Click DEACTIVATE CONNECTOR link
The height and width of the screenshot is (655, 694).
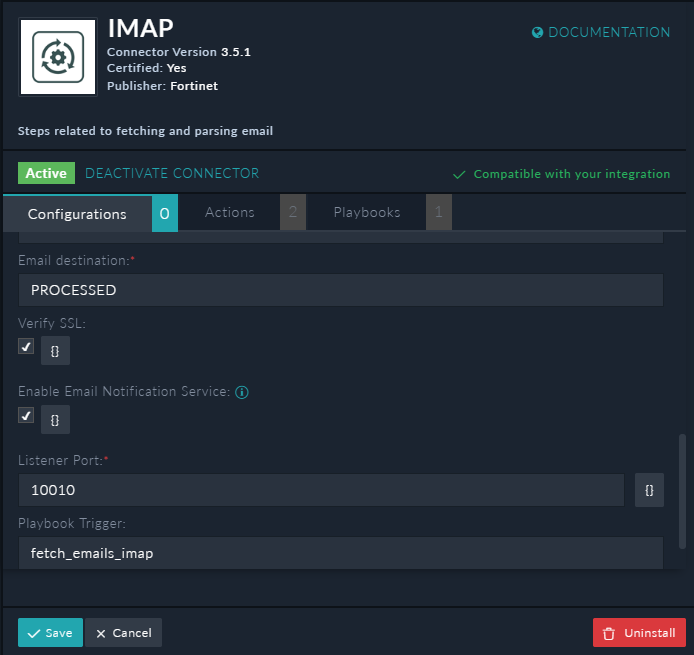[x=172, y=173]
